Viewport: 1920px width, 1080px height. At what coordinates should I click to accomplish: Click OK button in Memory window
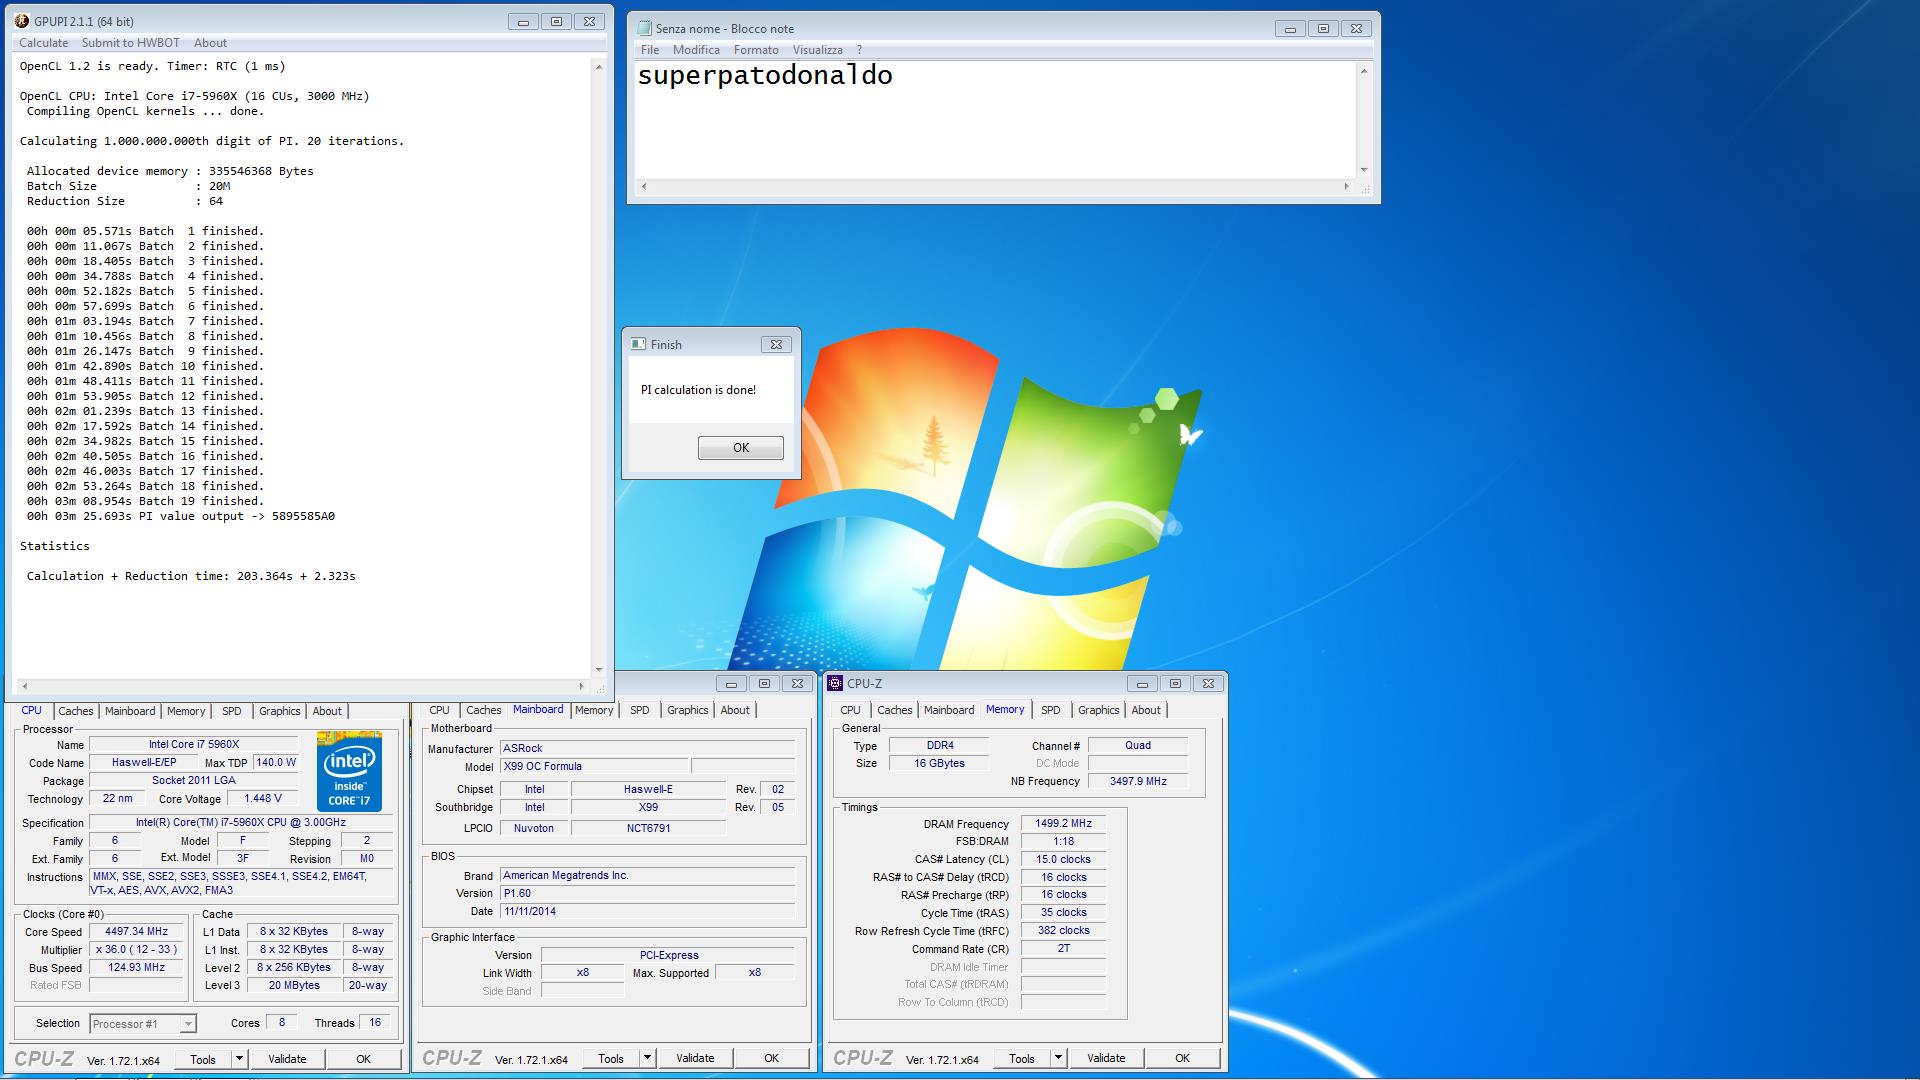[x=1182, y=1058]
